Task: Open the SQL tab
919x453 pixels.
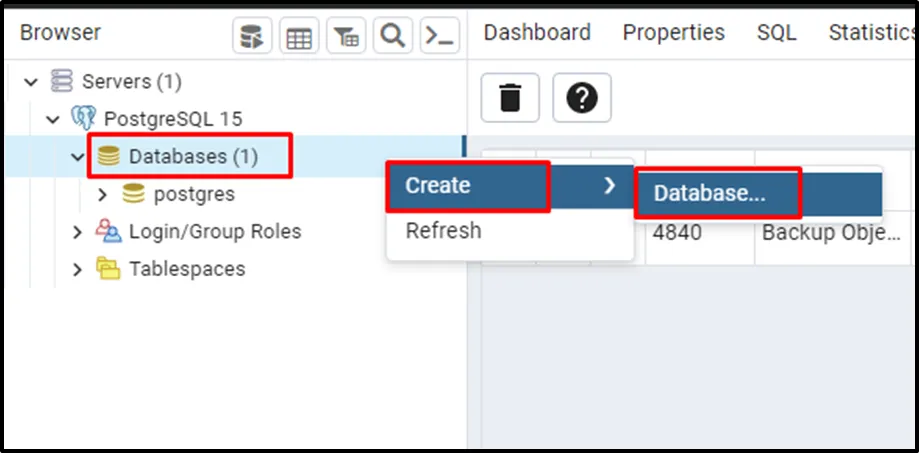Action: (776, 32)
